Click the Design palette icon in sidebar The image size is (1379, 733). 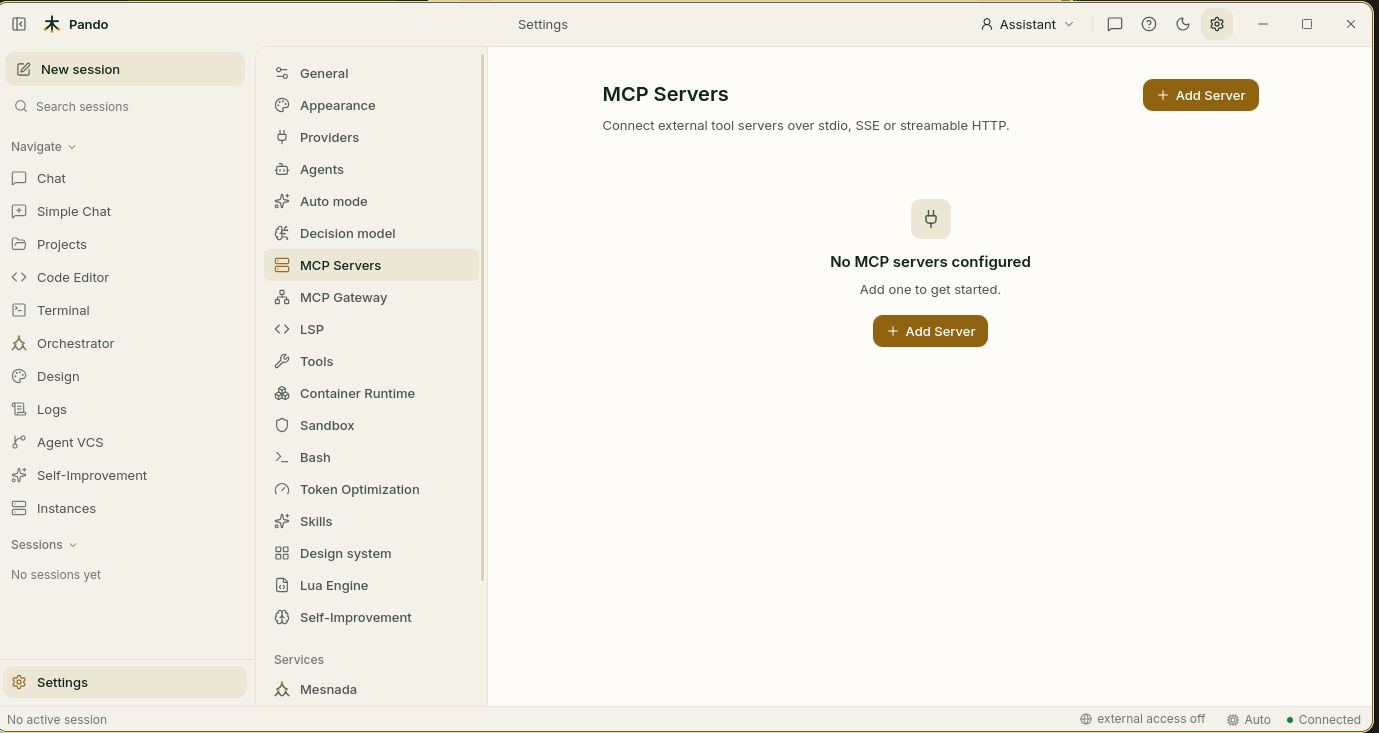(19, 376)
